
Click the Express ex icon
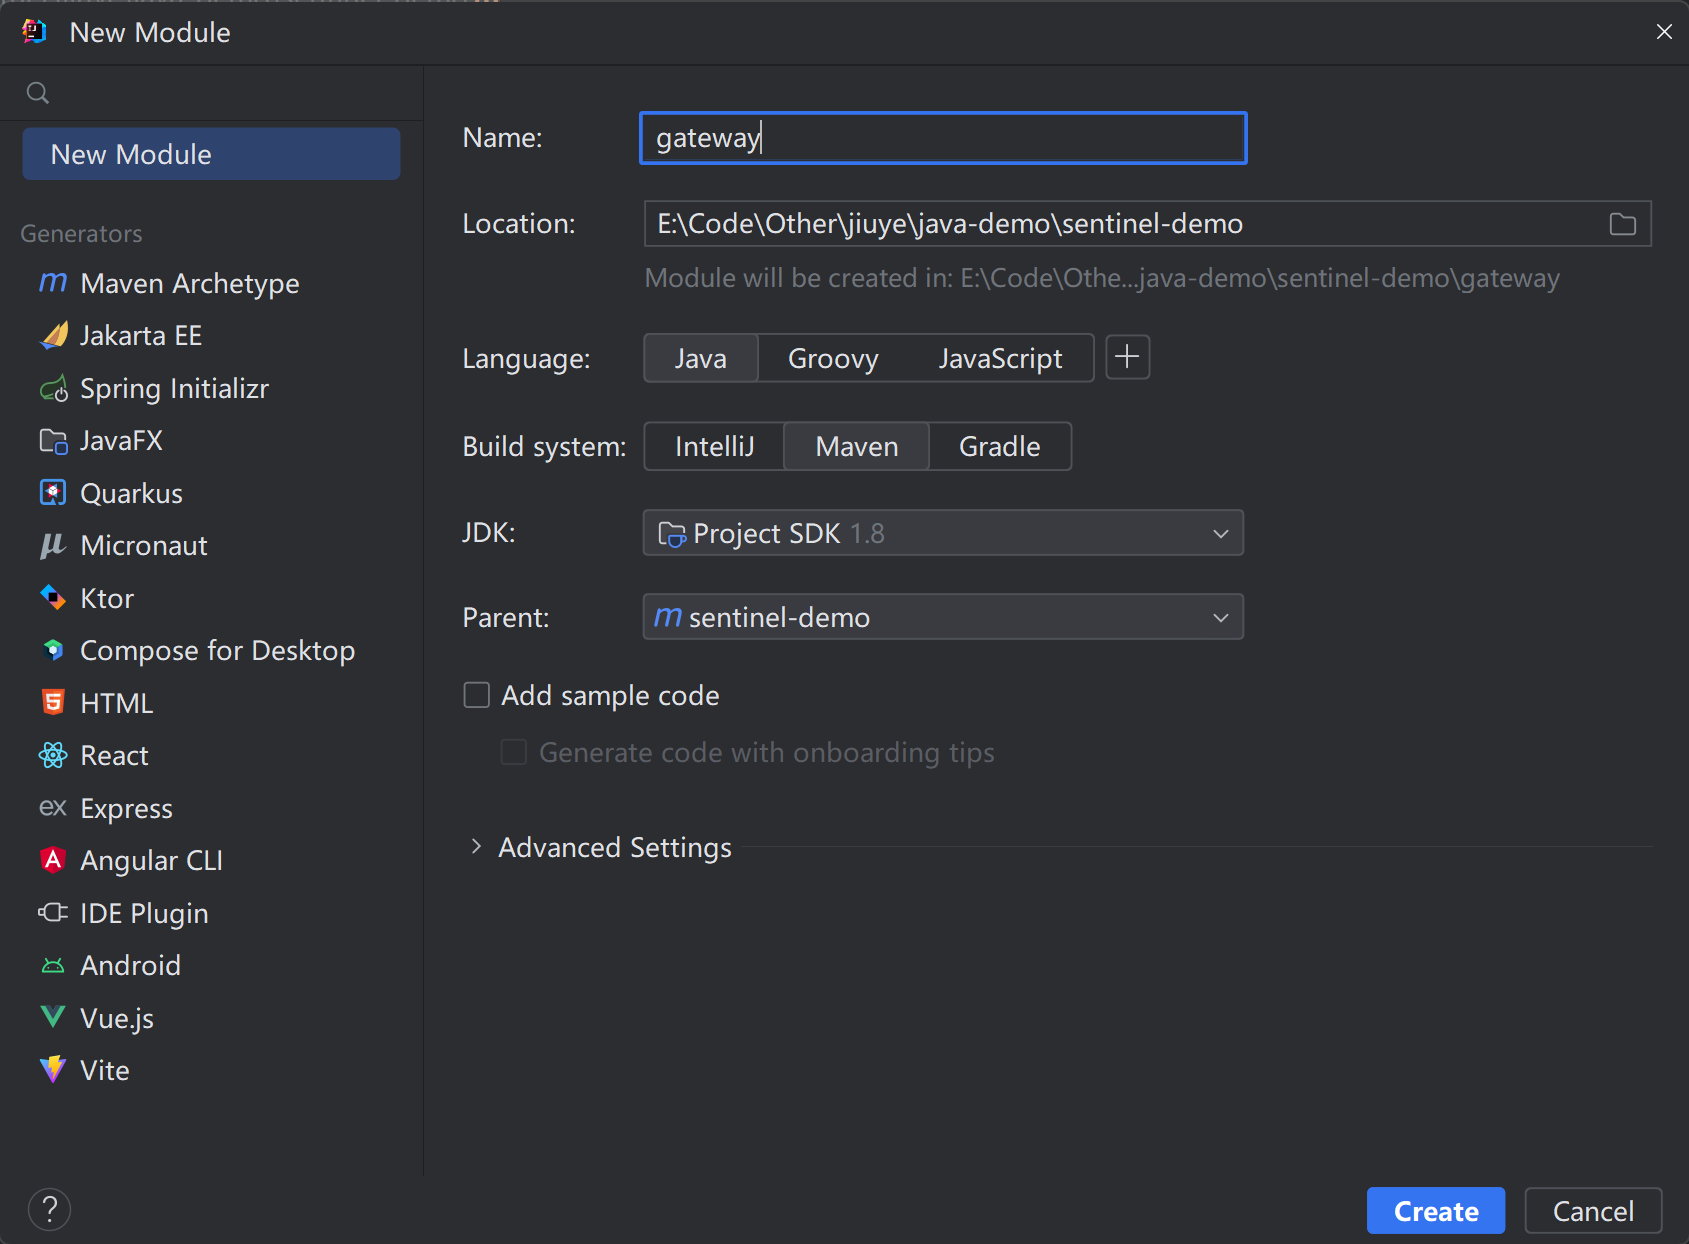coord(53,807)
